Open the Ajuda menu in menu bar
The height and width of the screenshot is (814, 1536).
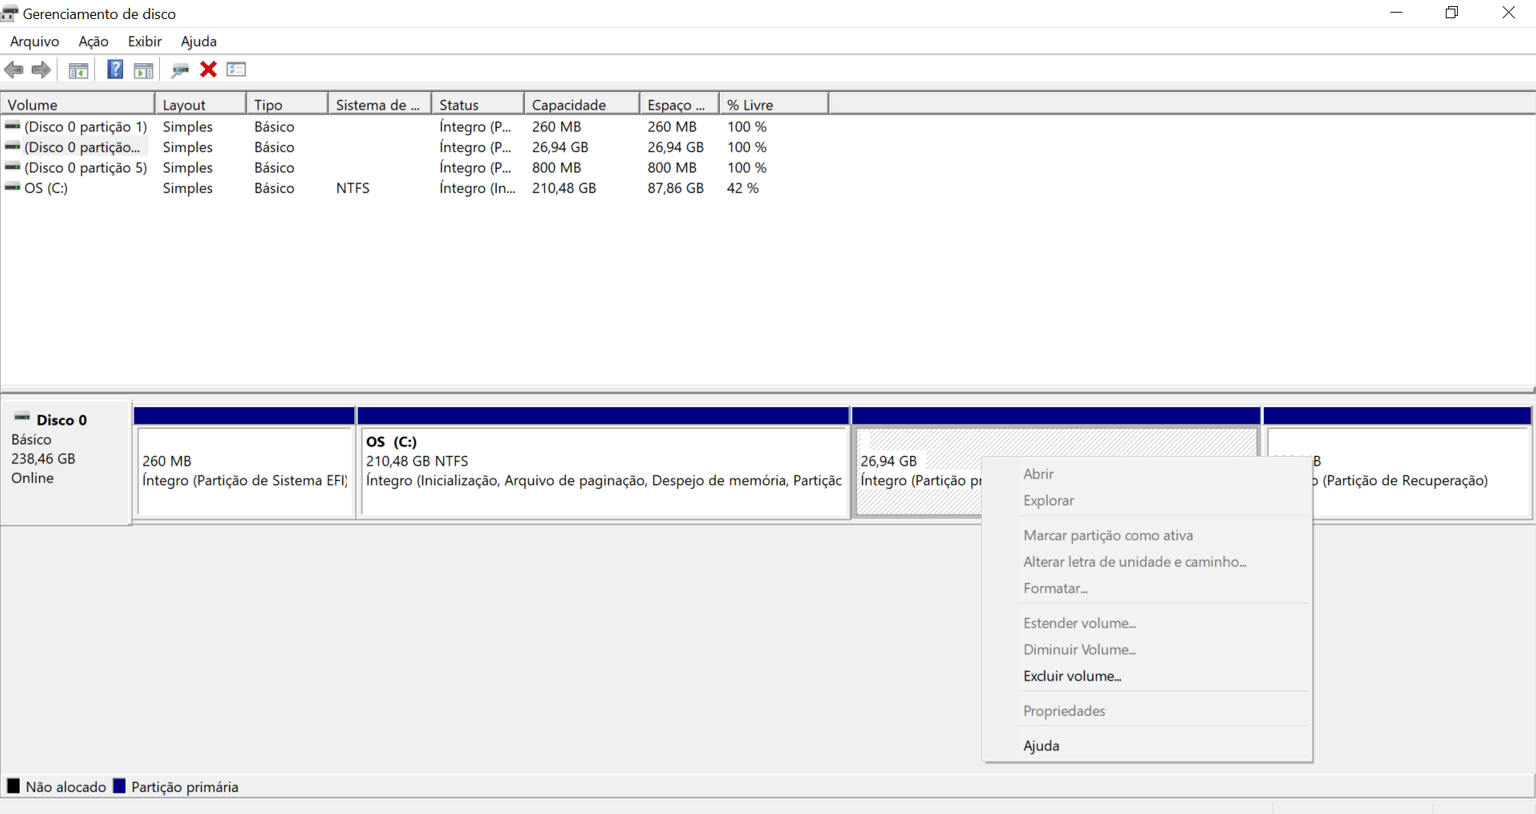(198, 41)
